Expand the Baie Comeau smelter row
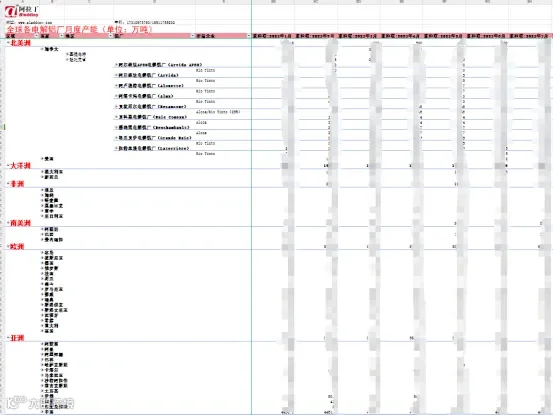The width and height of the screenshot is (554, 415). (116, 117)
